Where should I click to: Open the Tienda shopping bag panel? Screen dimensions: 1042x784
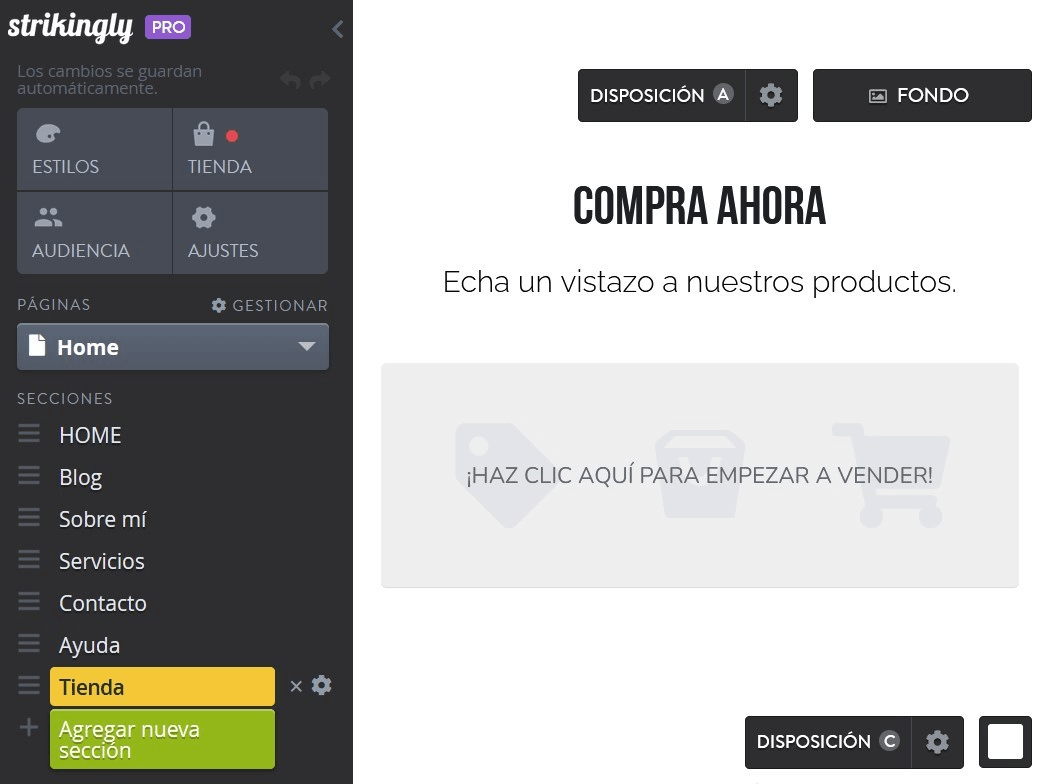251,149
